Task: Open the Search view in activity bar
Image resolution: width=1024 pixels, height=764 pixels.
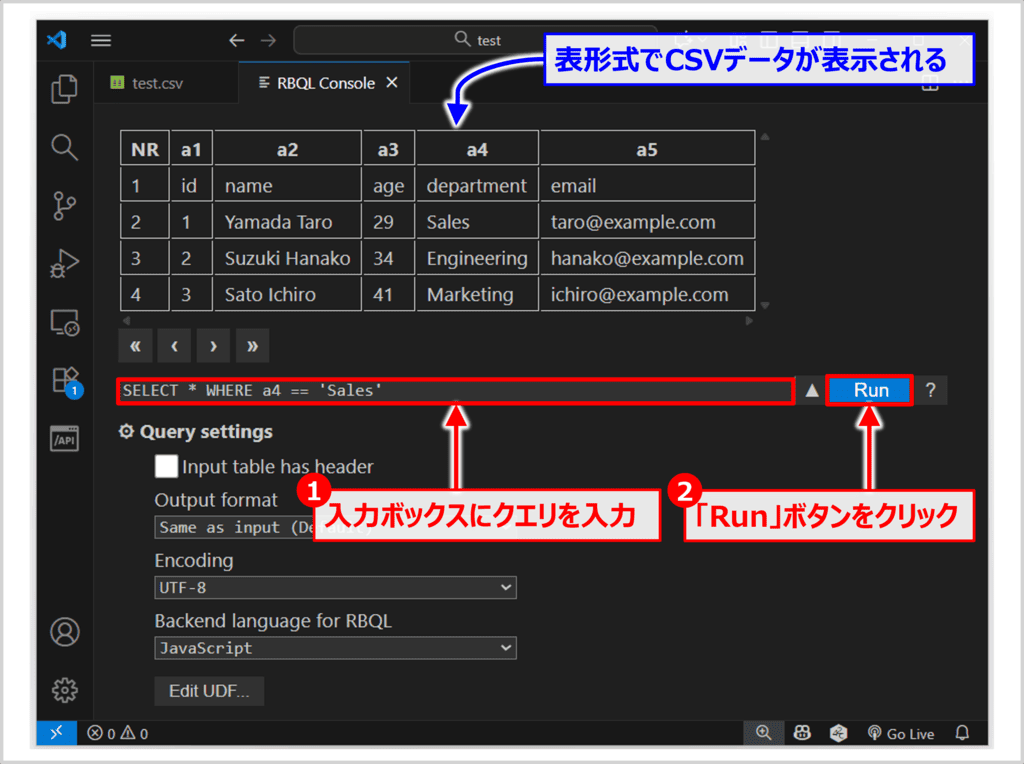Action: tap(65, 148)
